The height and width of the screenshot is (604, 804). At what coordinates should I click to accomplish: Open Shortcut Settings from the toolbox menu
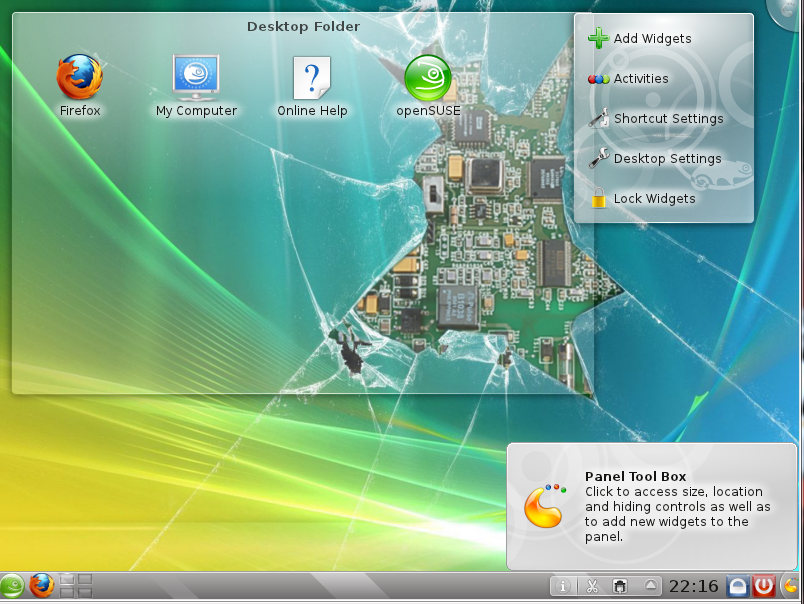click(x=656, y=118)
